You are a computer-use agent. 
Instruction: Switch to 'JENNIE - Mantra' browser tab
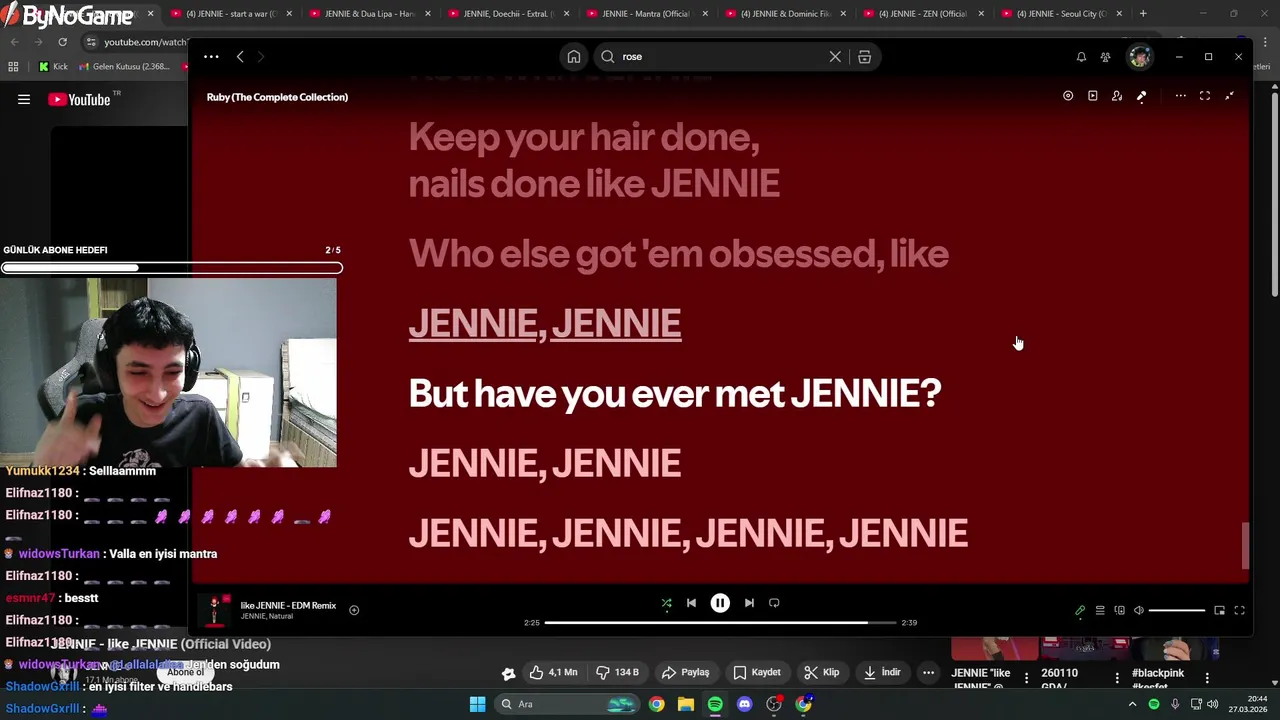click(x=645, y=14)
